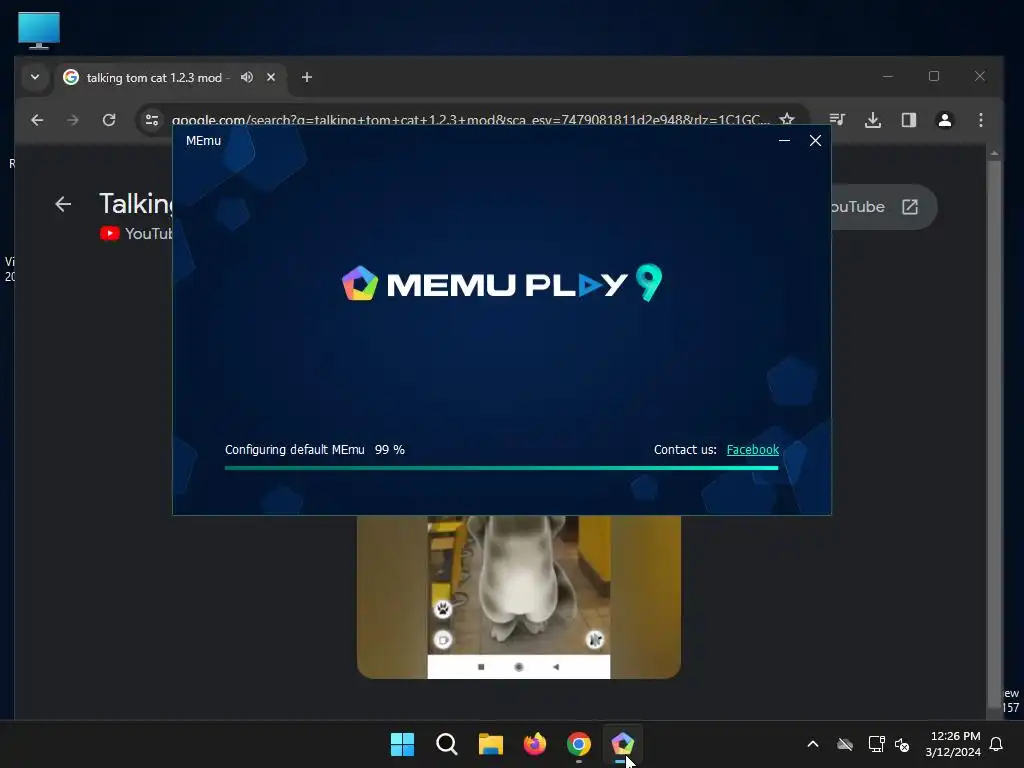Maximize the Chrome window
Image resolution: width=1024 pixels, height=768 pixels.
coord(934,76)
